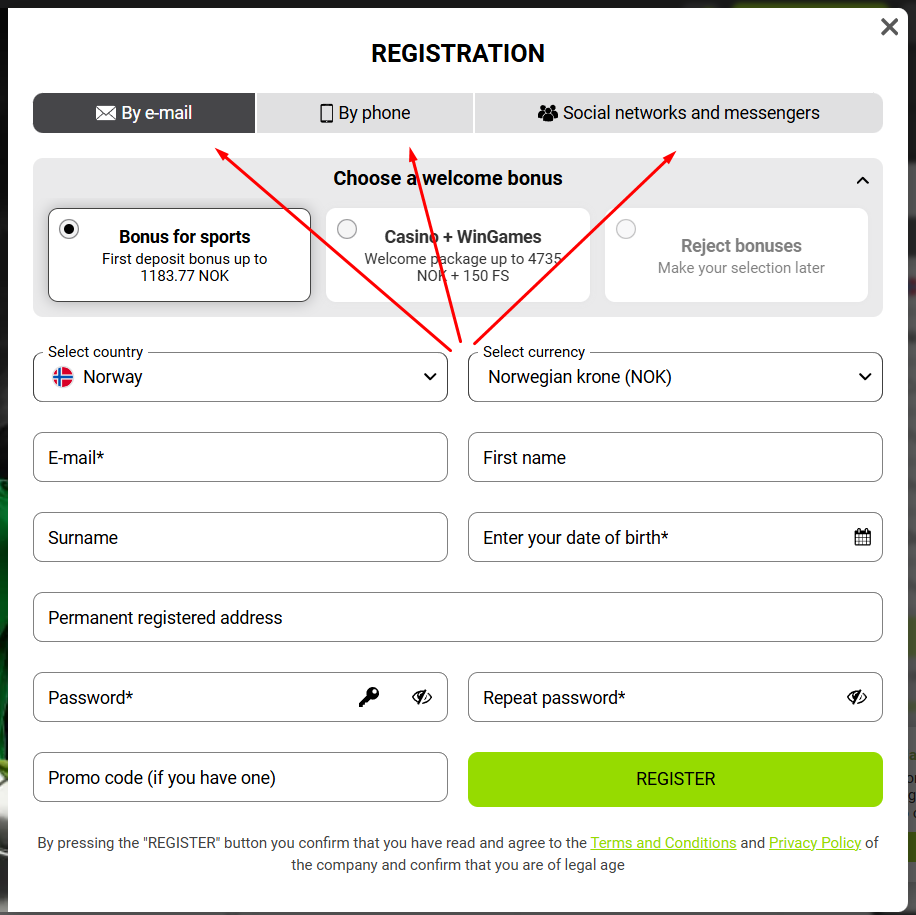Collapse the Choose a welcome bonus section

click(x=862, y=181)
